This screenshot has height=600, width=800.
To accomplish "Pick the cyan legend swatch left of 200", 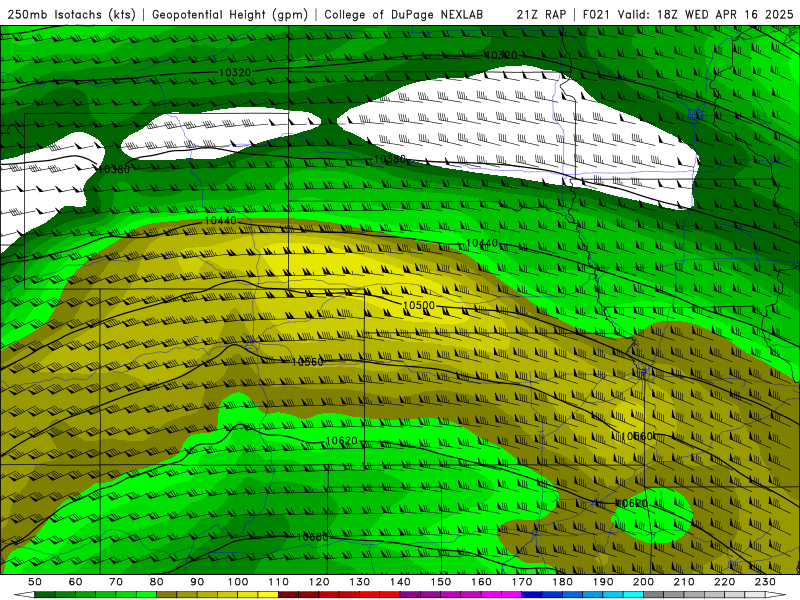I will 634,595.
